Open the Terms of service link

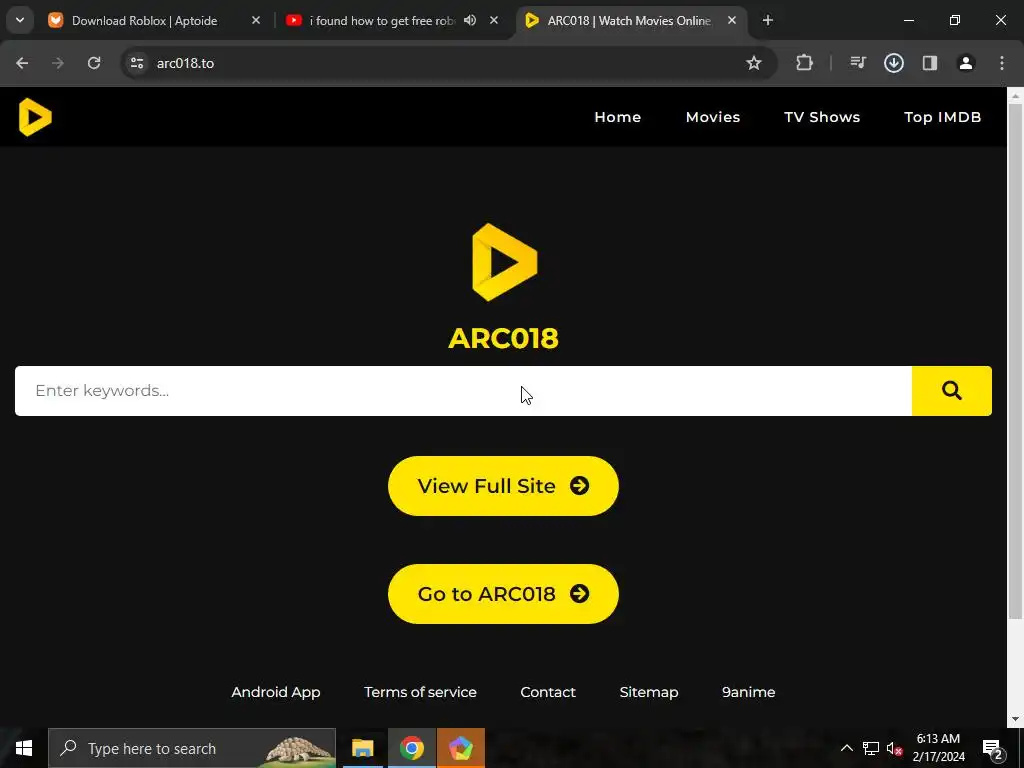(x=421, y=692)
